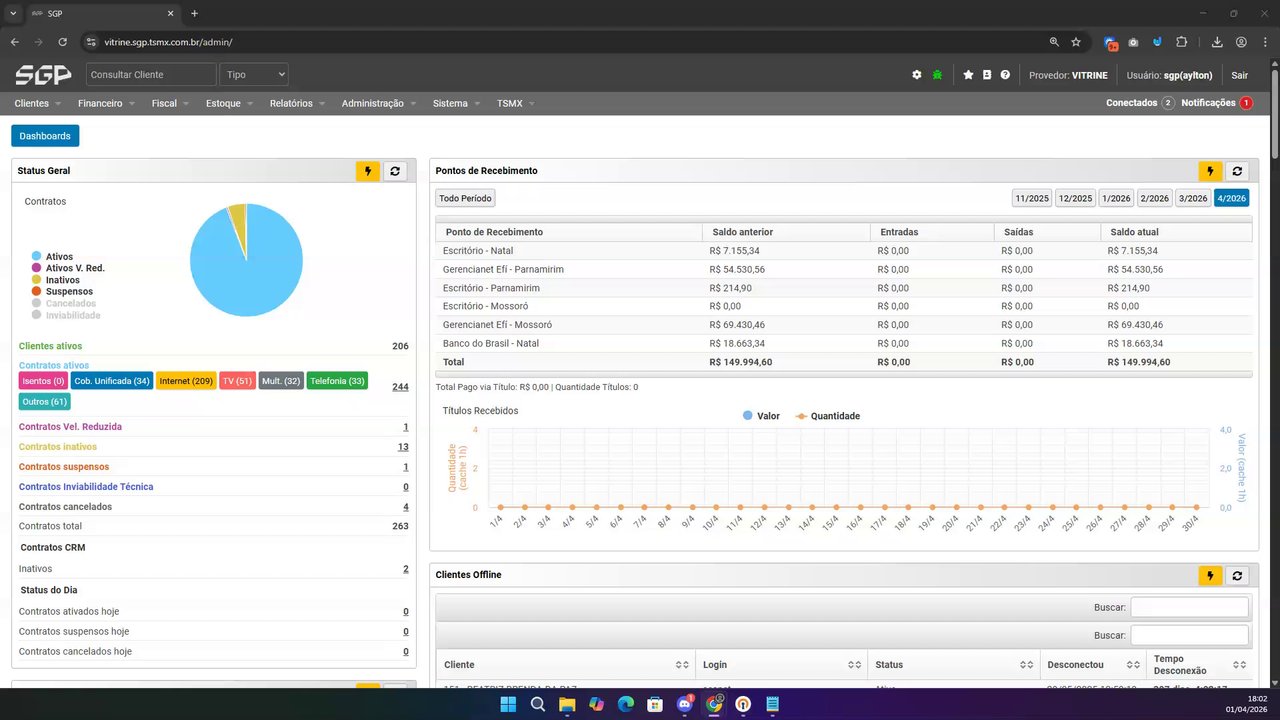Viewport: 1280px width, 720px height.
Task: Toggle Inativos legend entry in pie chart
Action: click(x=55, y=280)
